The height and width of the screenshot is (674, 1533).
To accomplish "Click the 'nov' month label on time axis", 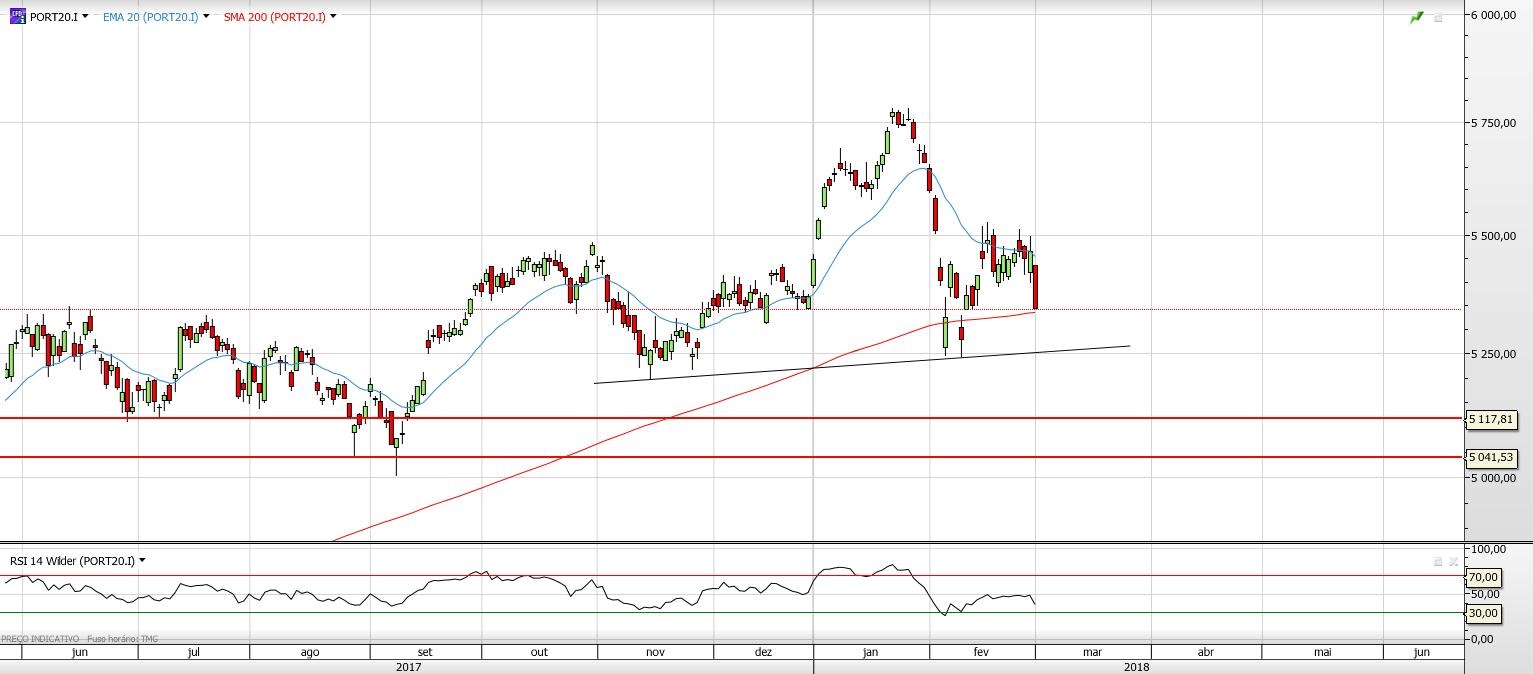I will [655, 652].
